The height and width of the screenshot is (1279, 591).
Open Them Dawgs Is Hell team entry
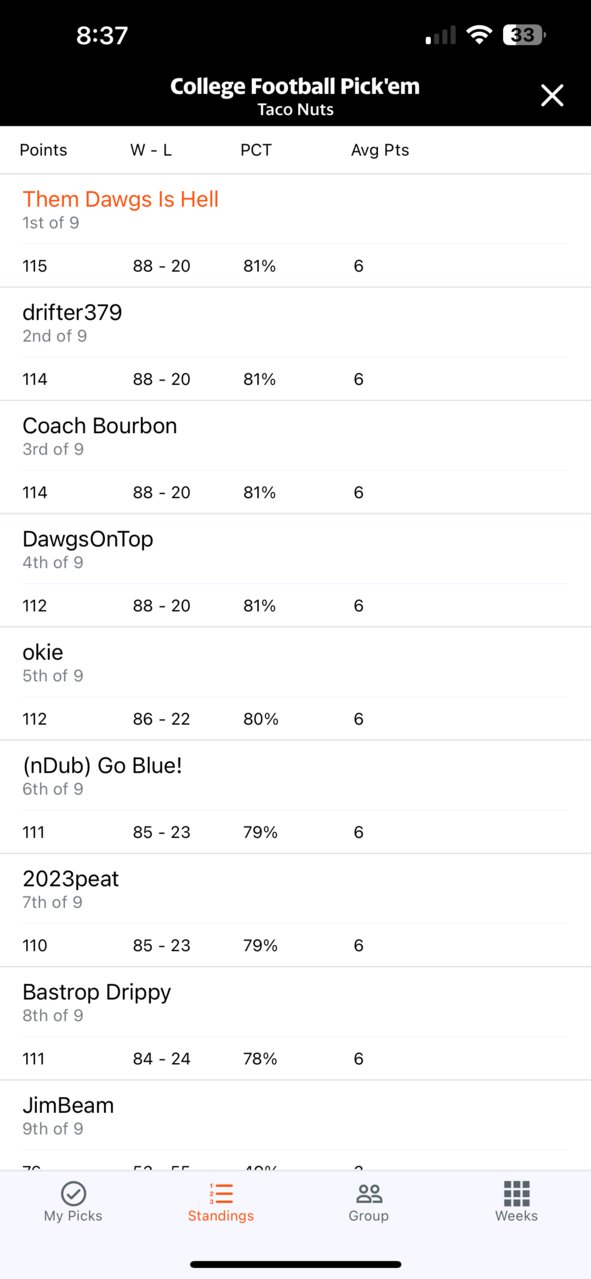pyautogui.click(x=295, y=231)
